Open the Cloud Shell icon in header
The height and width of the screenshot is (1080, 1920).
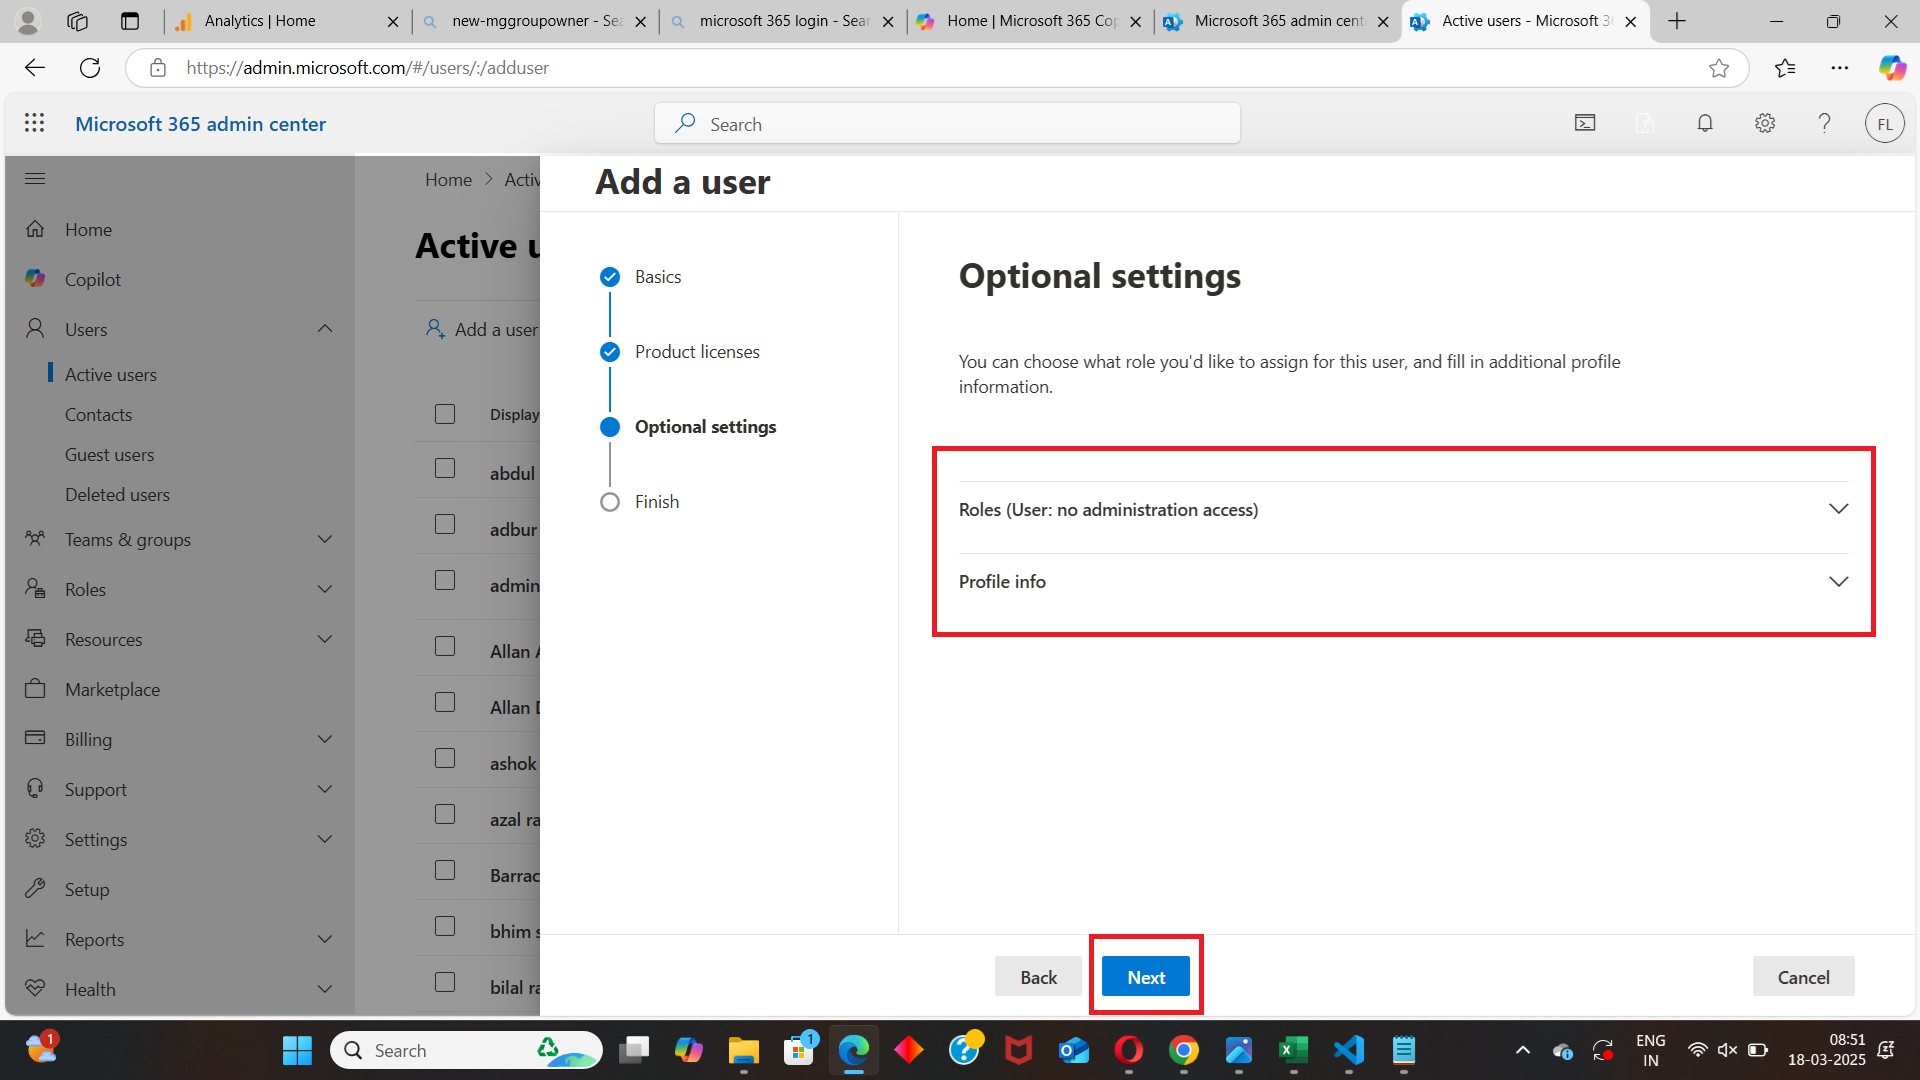coord(1585,123)
